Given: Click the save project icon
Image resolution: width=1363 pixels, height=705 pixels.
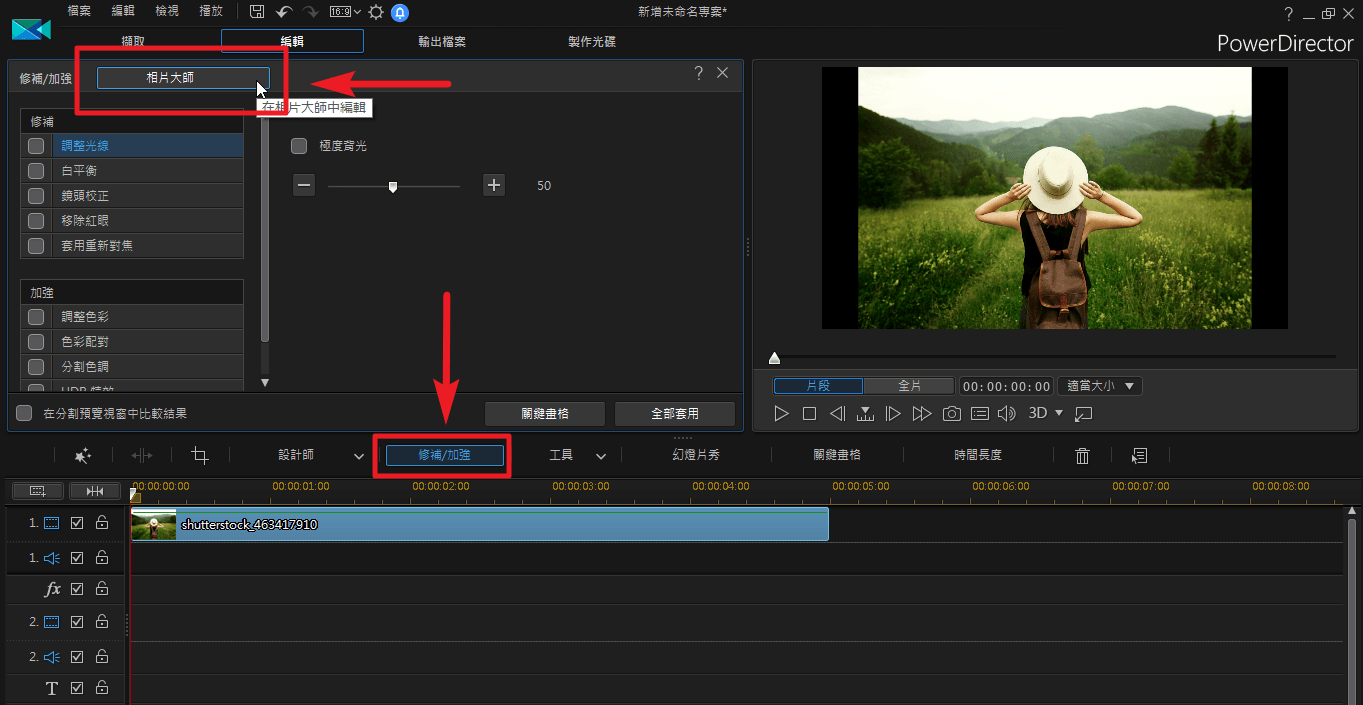Looking at the screenshot, I should (257, 12).
